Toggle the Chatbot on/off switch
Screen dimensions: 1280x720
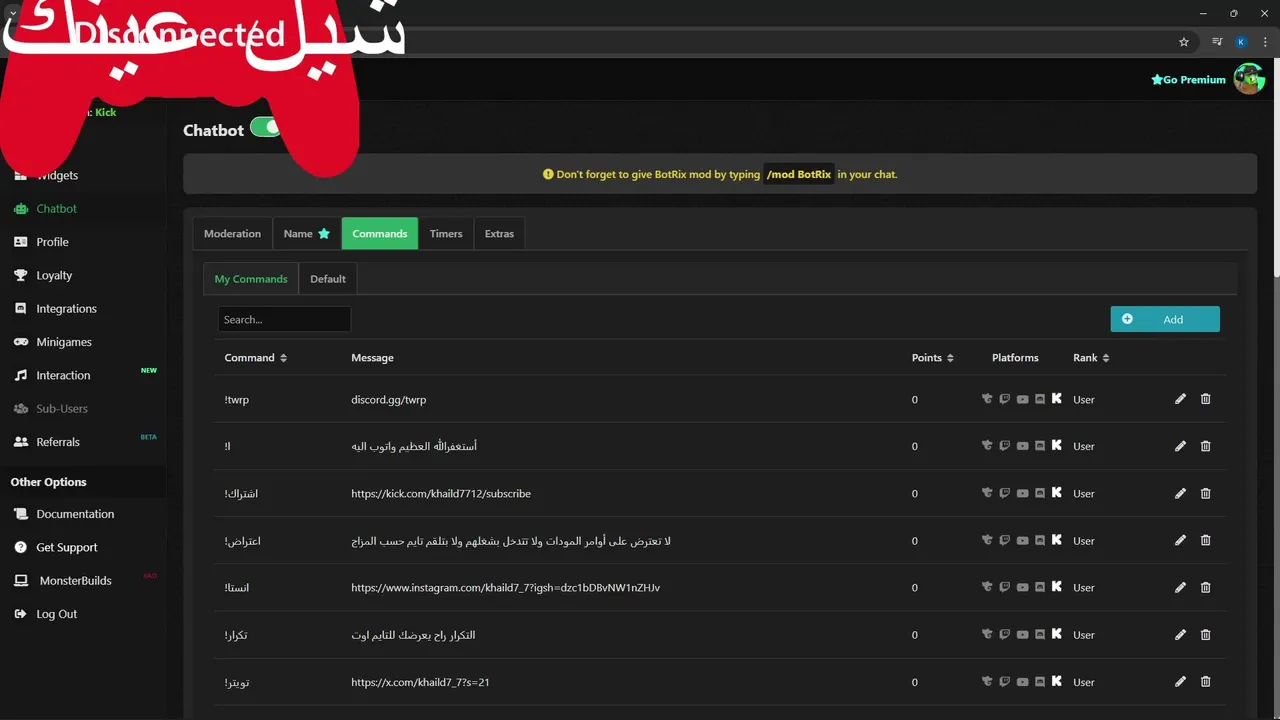266,127
